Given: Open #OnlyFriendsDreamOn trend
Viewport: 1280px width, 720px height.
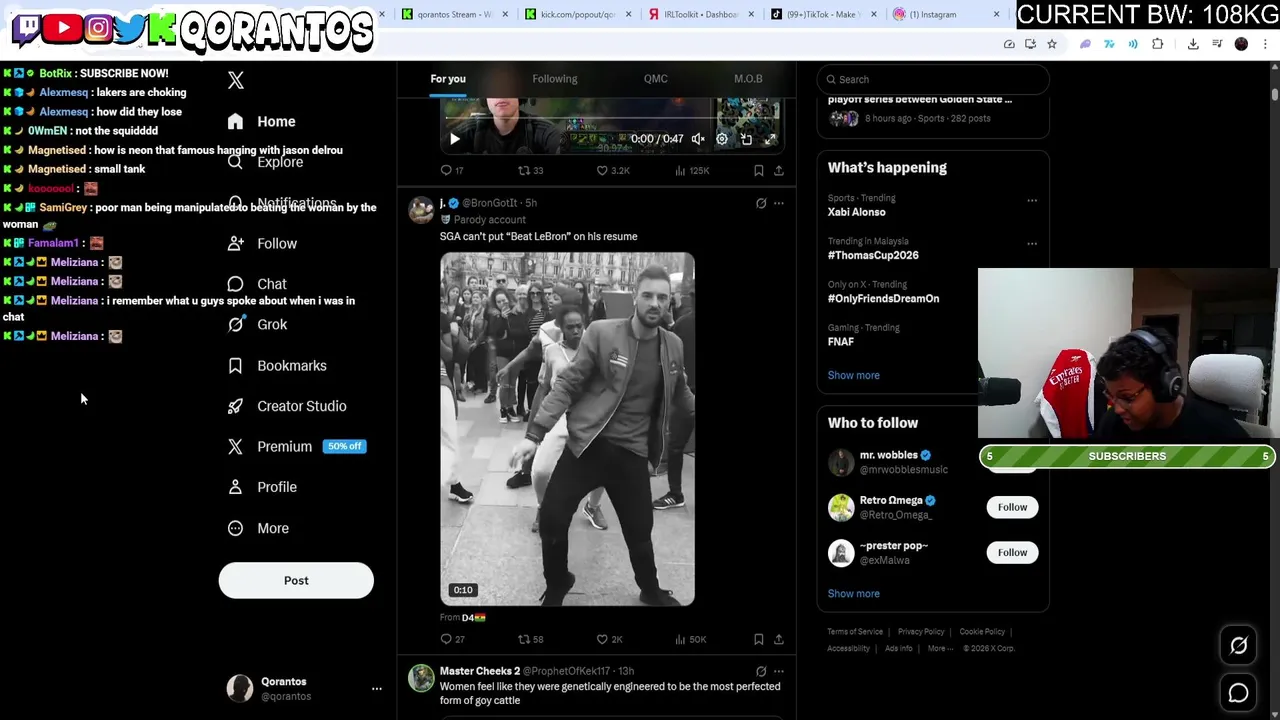Looking at the screenshot, I should [x=883, y=298].
